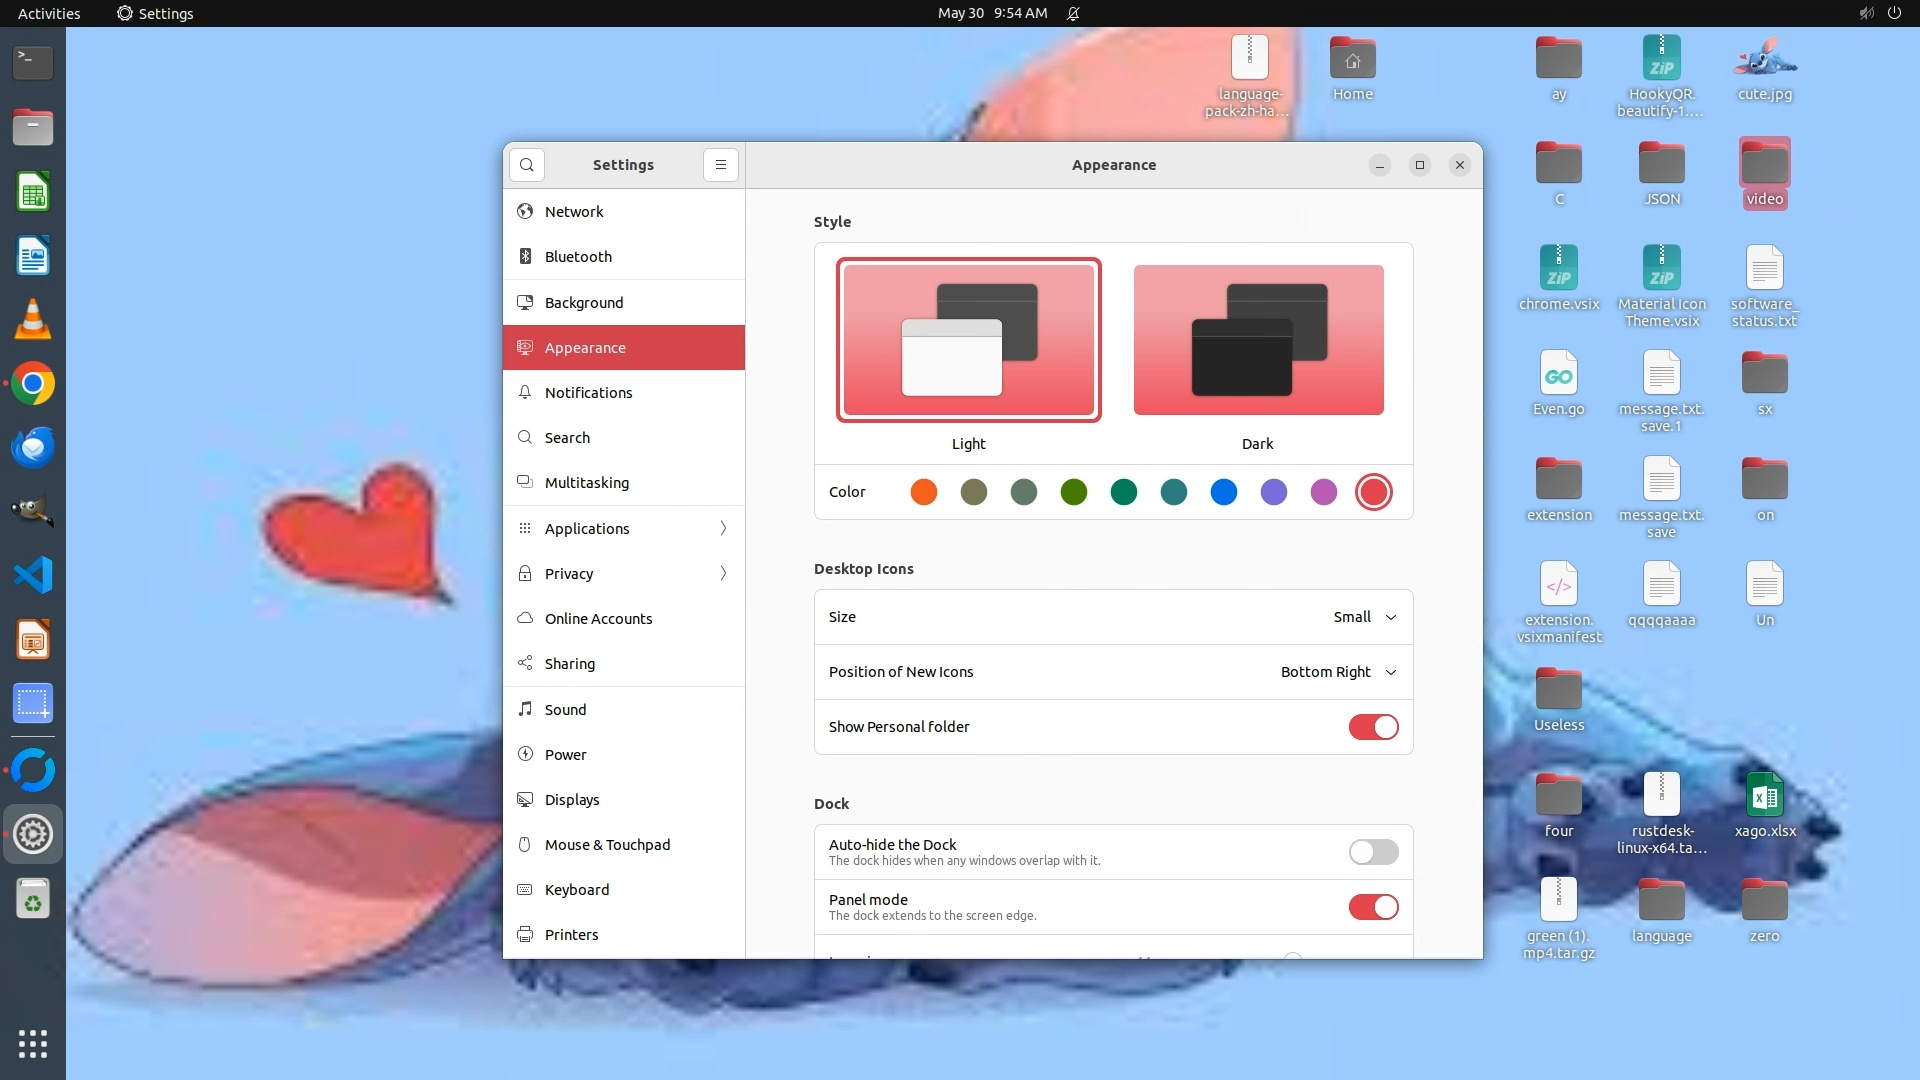Open the Displays settings panel
1920x1080 pixels.
[572, 800]
